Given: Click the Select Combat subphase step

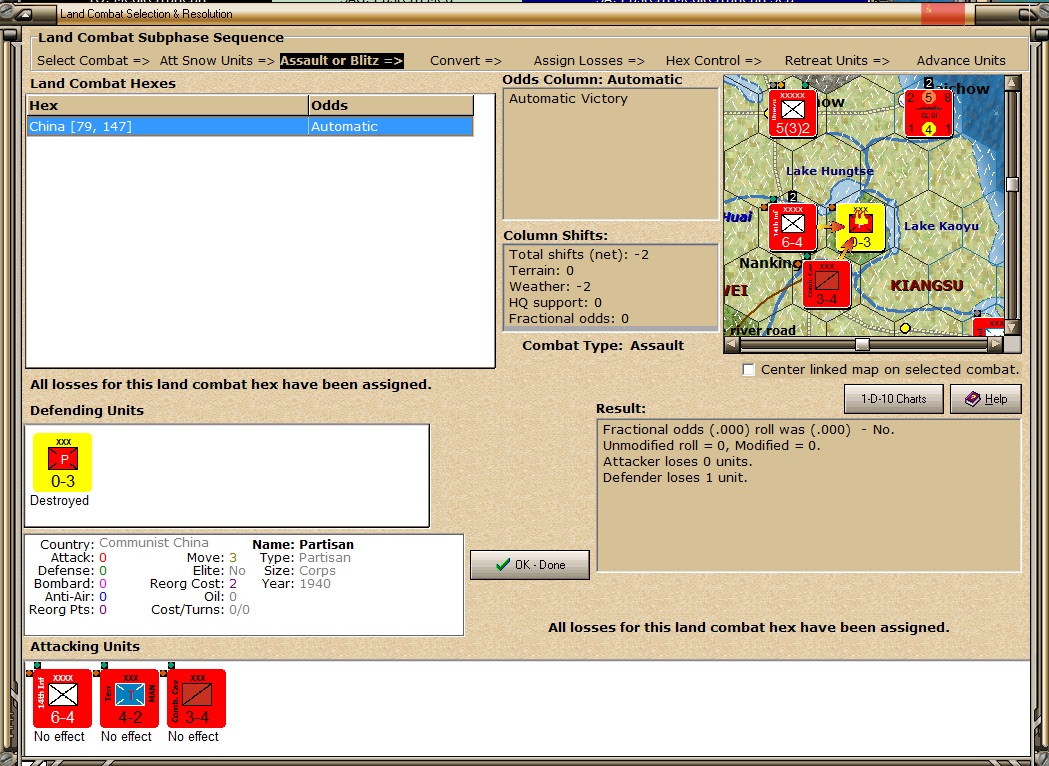Looking at the screenshot, I should tap(94, 61).
